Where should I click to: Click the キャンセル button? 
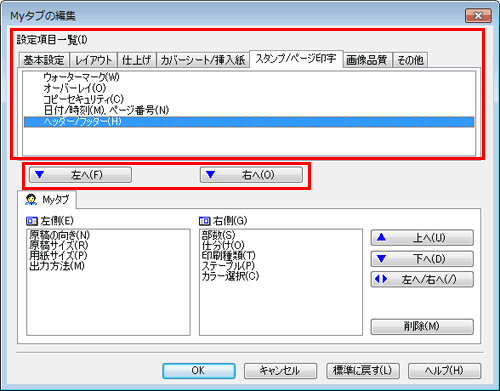[x=280, y=371]
